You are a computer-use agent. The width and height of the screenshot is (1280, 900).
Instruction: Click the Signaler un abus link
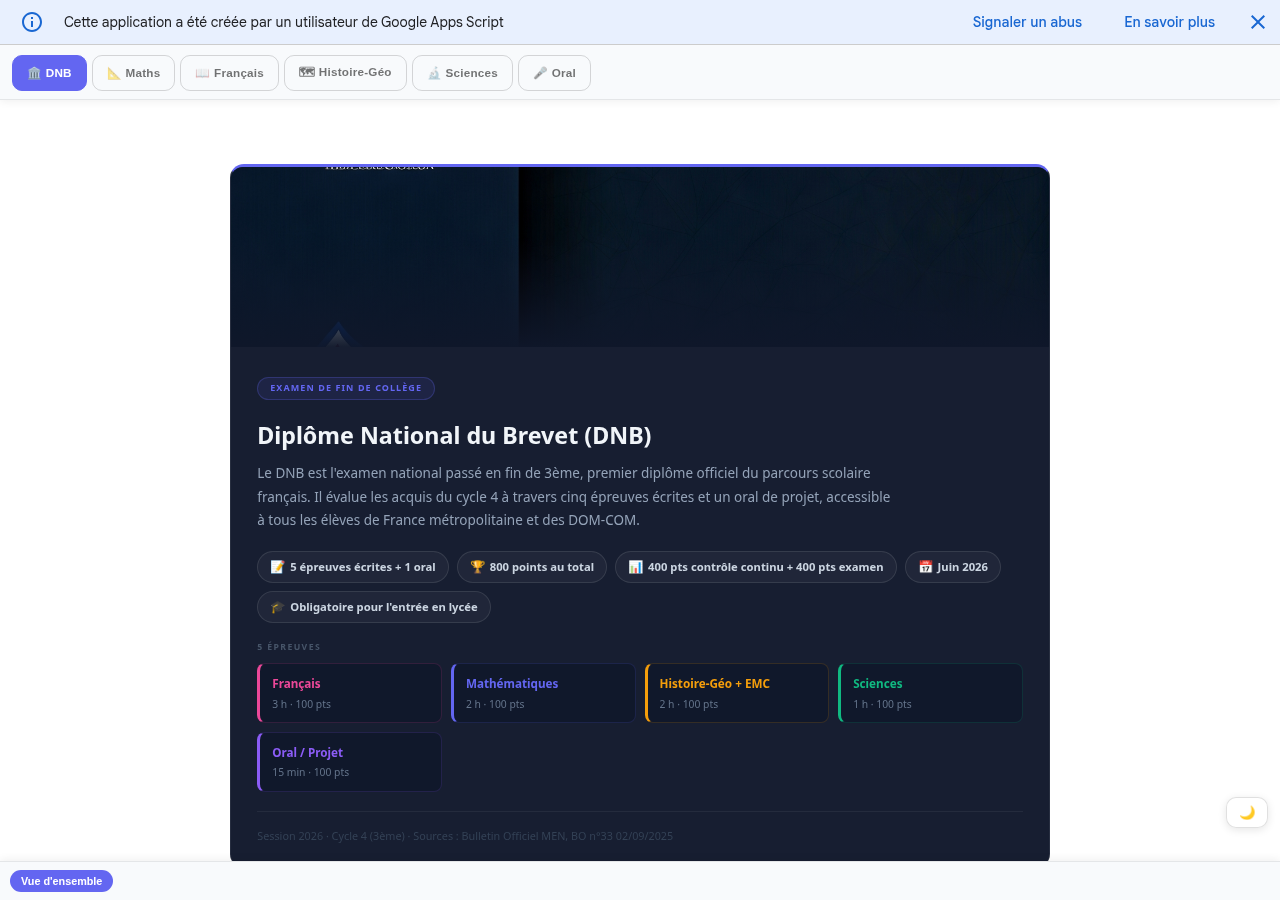[x=1027, y=22]
